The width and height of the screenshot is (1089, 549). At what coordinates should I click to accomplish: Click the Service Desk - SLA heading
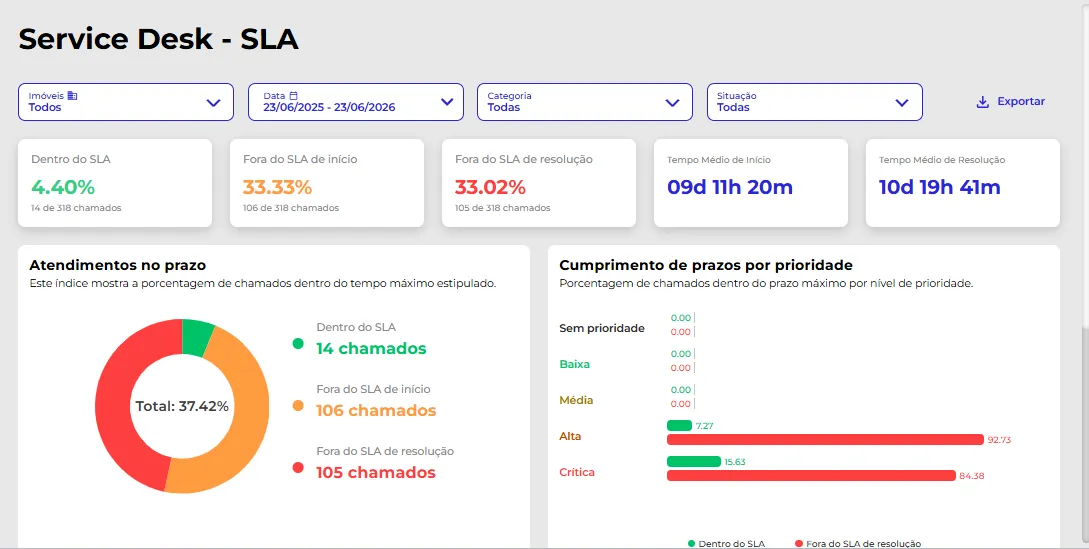coord(158,40)
